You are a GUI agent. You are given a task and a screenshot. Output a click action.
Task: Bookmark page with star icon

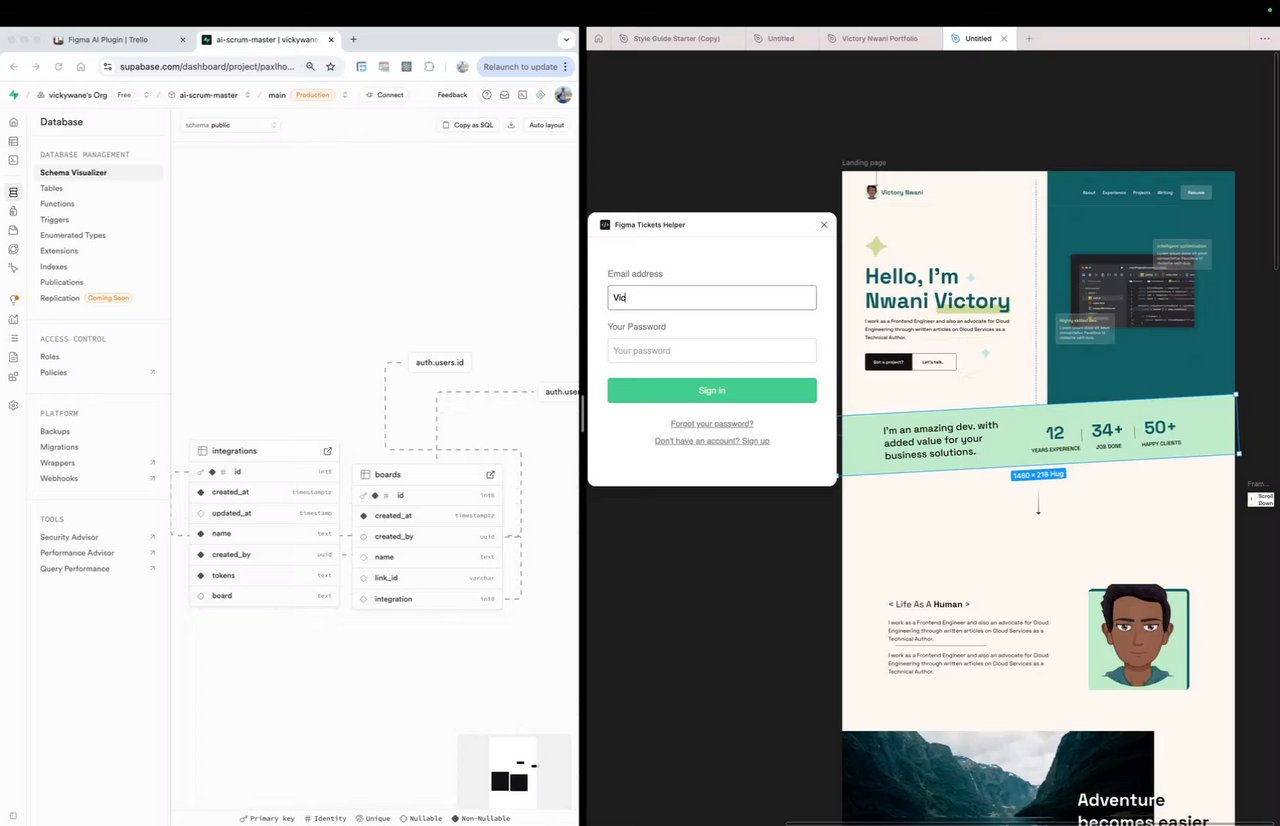coord(330,67)
